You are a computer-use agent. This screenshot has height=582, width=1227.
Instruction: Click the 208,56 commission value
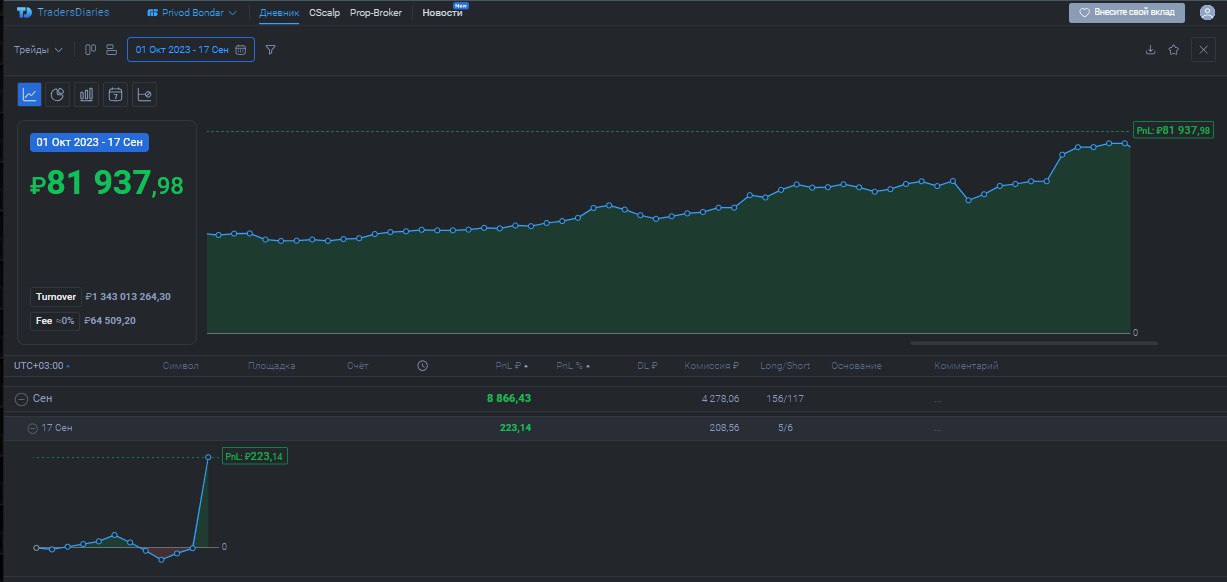pos(724,428)
